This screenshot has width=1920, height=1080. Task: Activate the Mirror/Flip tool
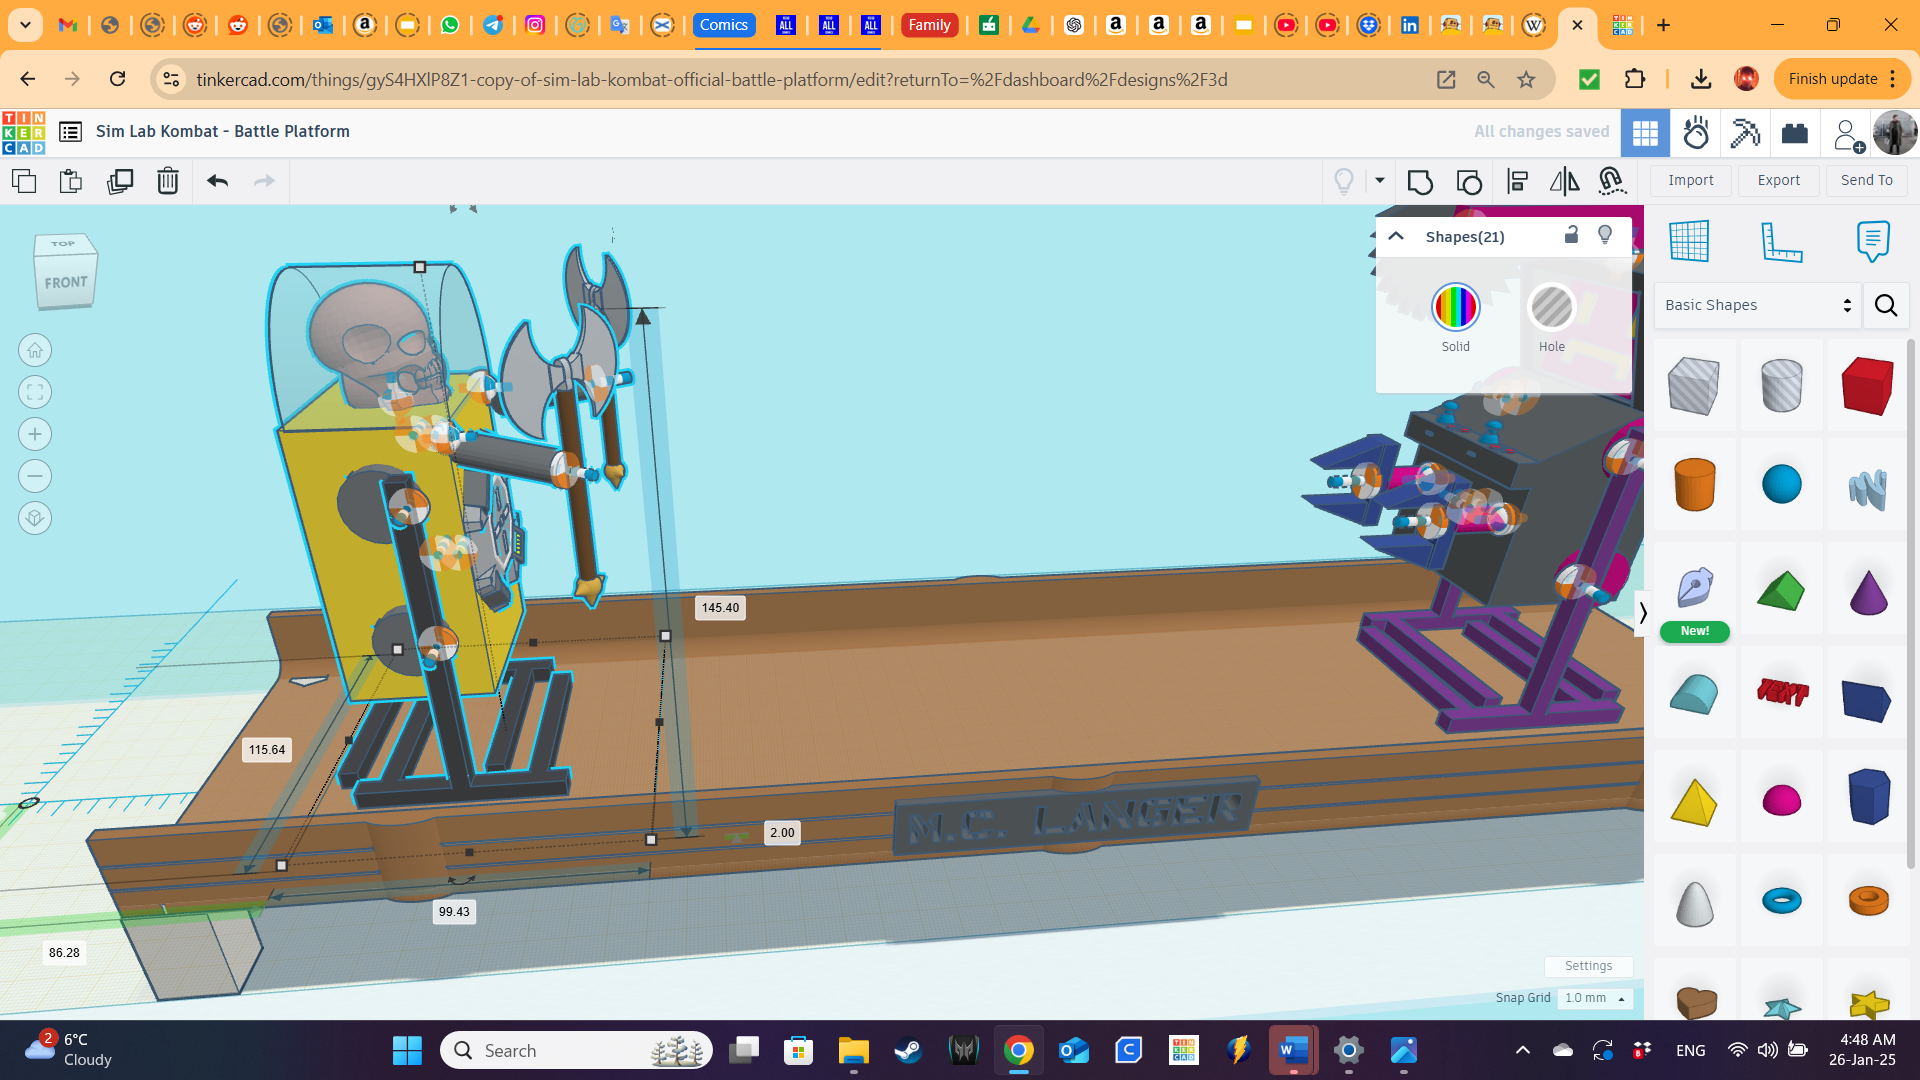(1563, 181)
